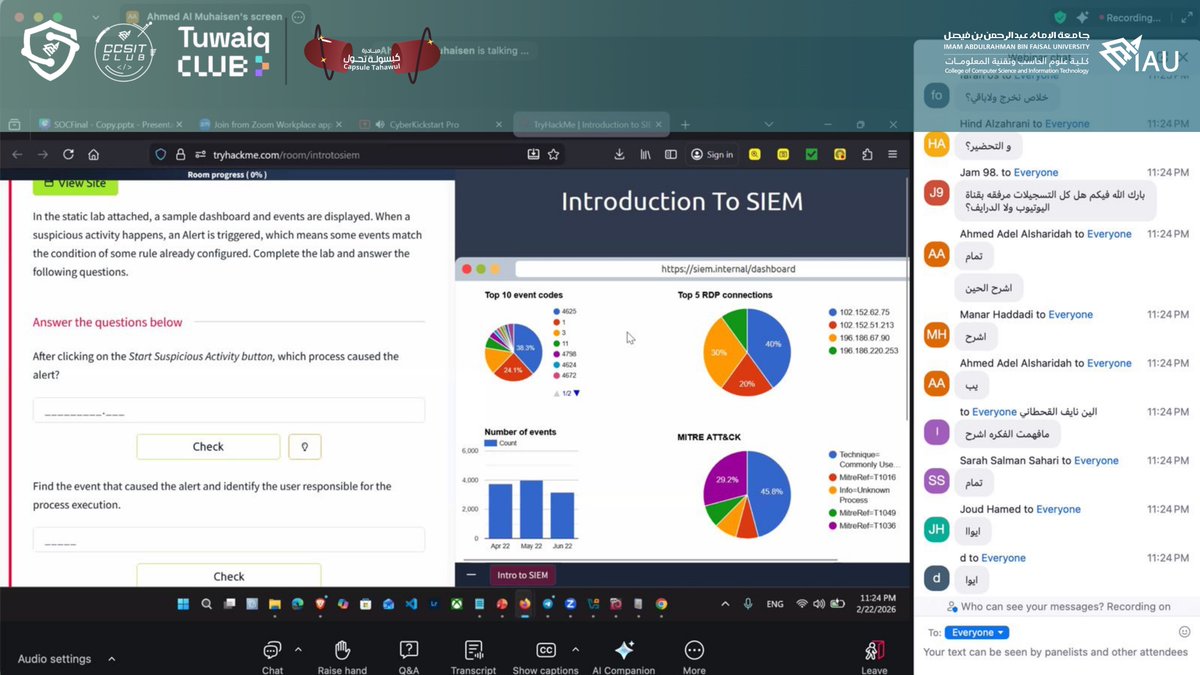Click the user question's answer field
This screenshot has width=1200, height=675.
[x=228, y=540]
